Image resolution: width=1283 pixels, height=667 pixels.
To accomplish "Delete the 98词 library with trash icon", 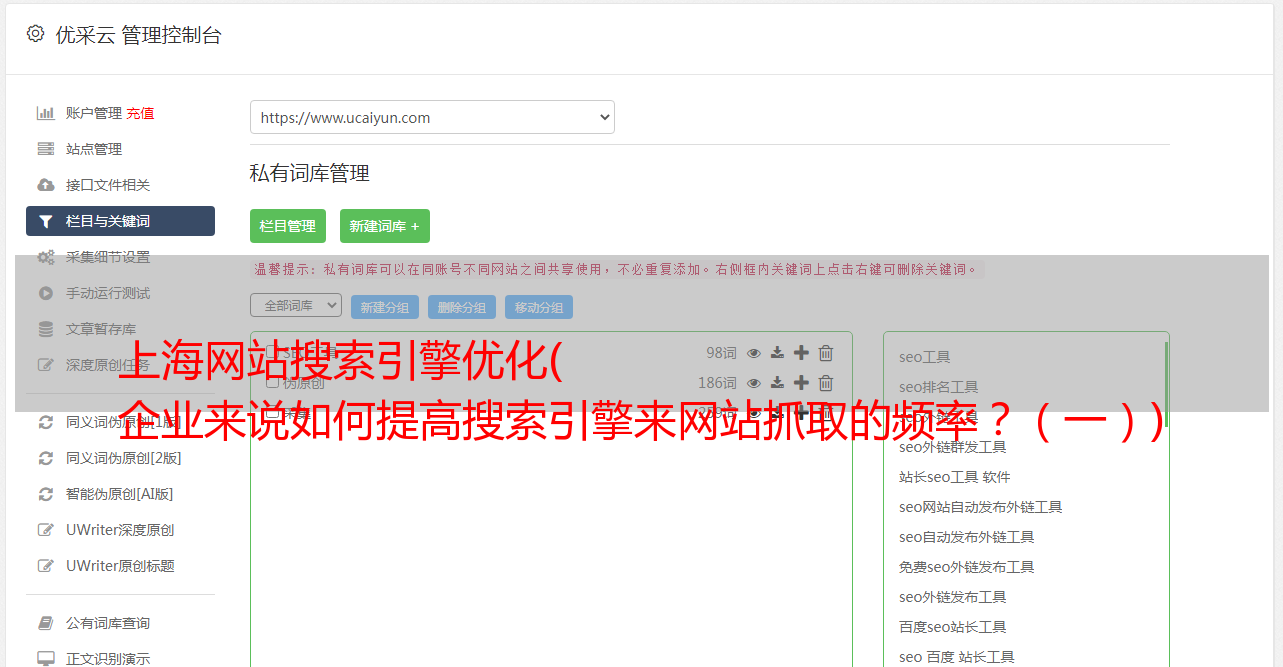I will click(826, 353).
